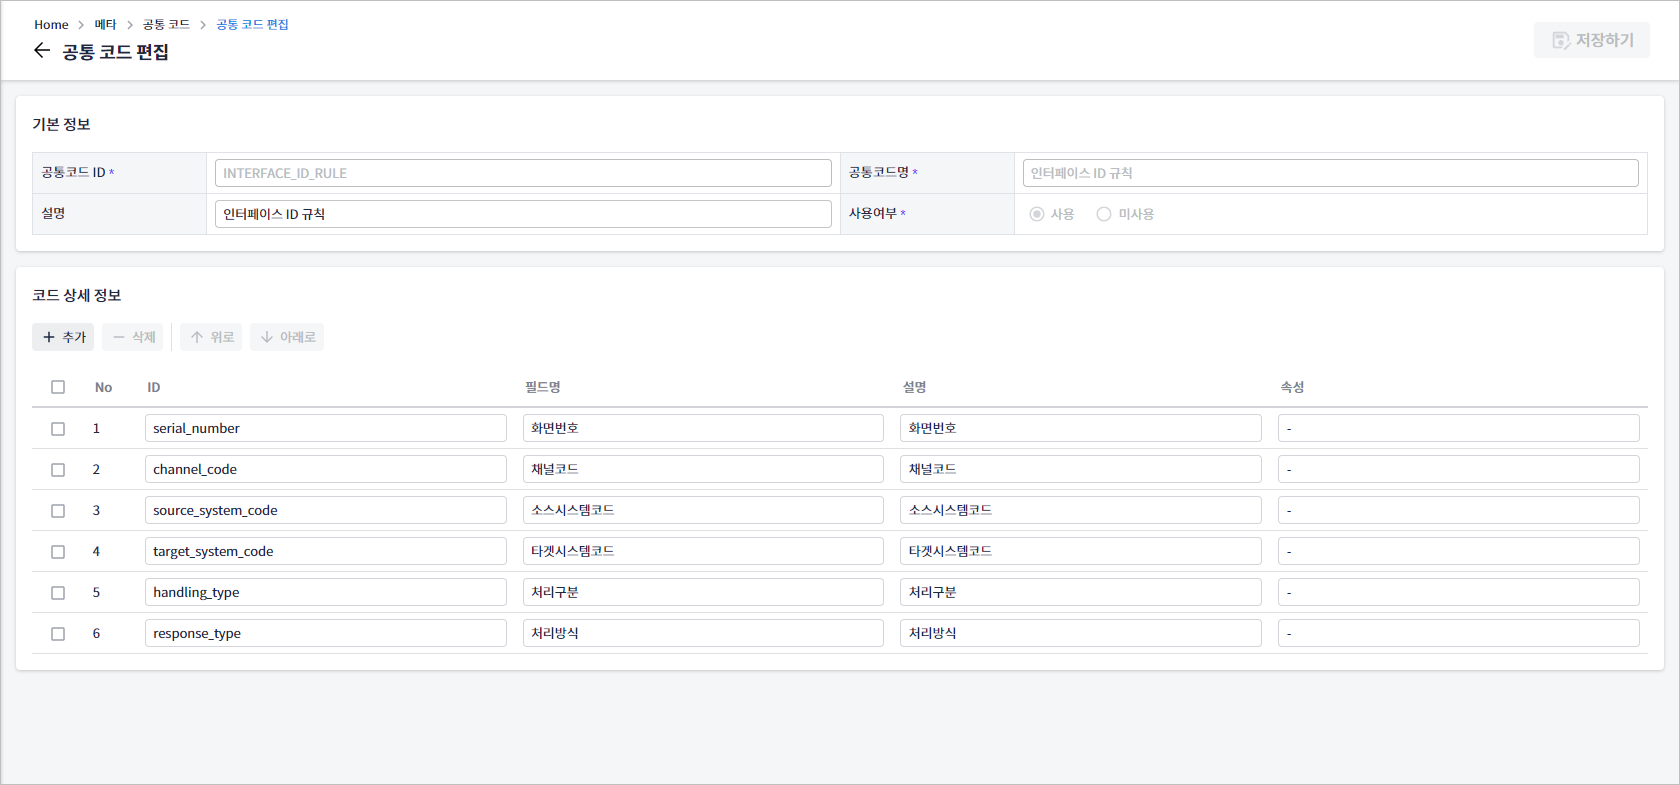Edit the 설명 field of row 1
Image resolution: width=1680 pixels, height=785 pixels.
tap(1081, 428)
